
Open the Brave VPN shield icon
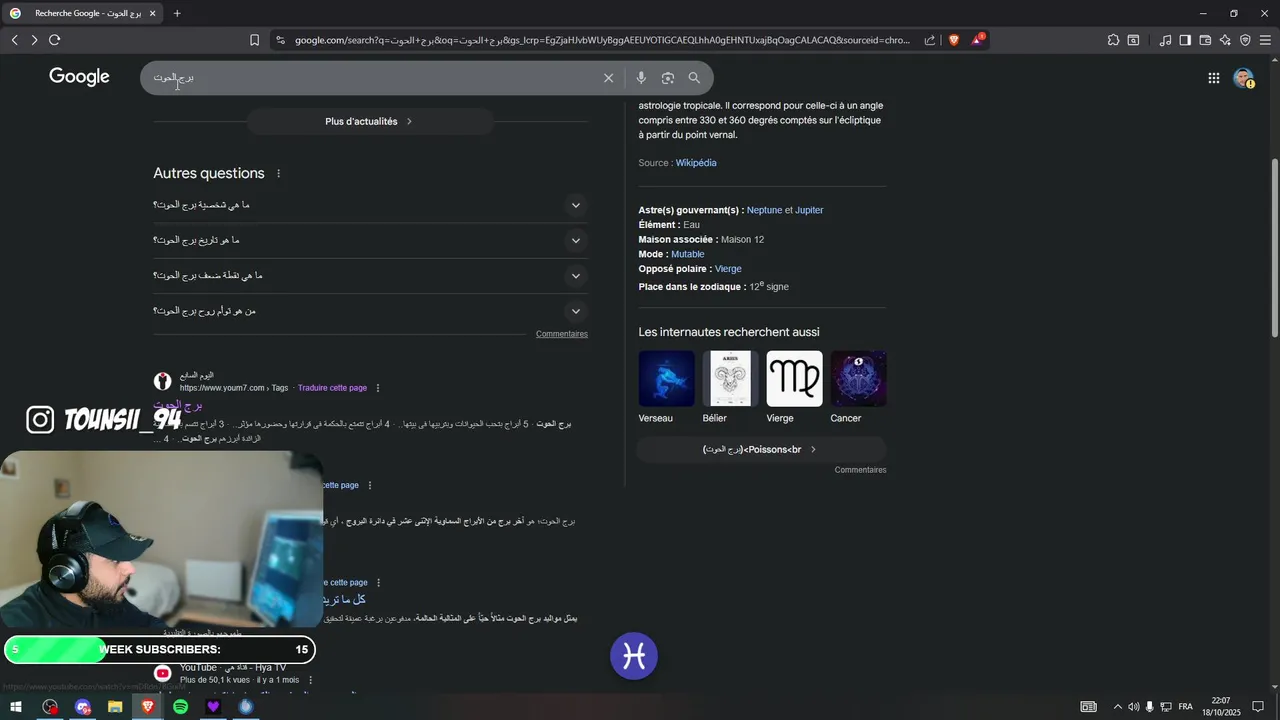pyautogui.click(x=1245, y=40)
